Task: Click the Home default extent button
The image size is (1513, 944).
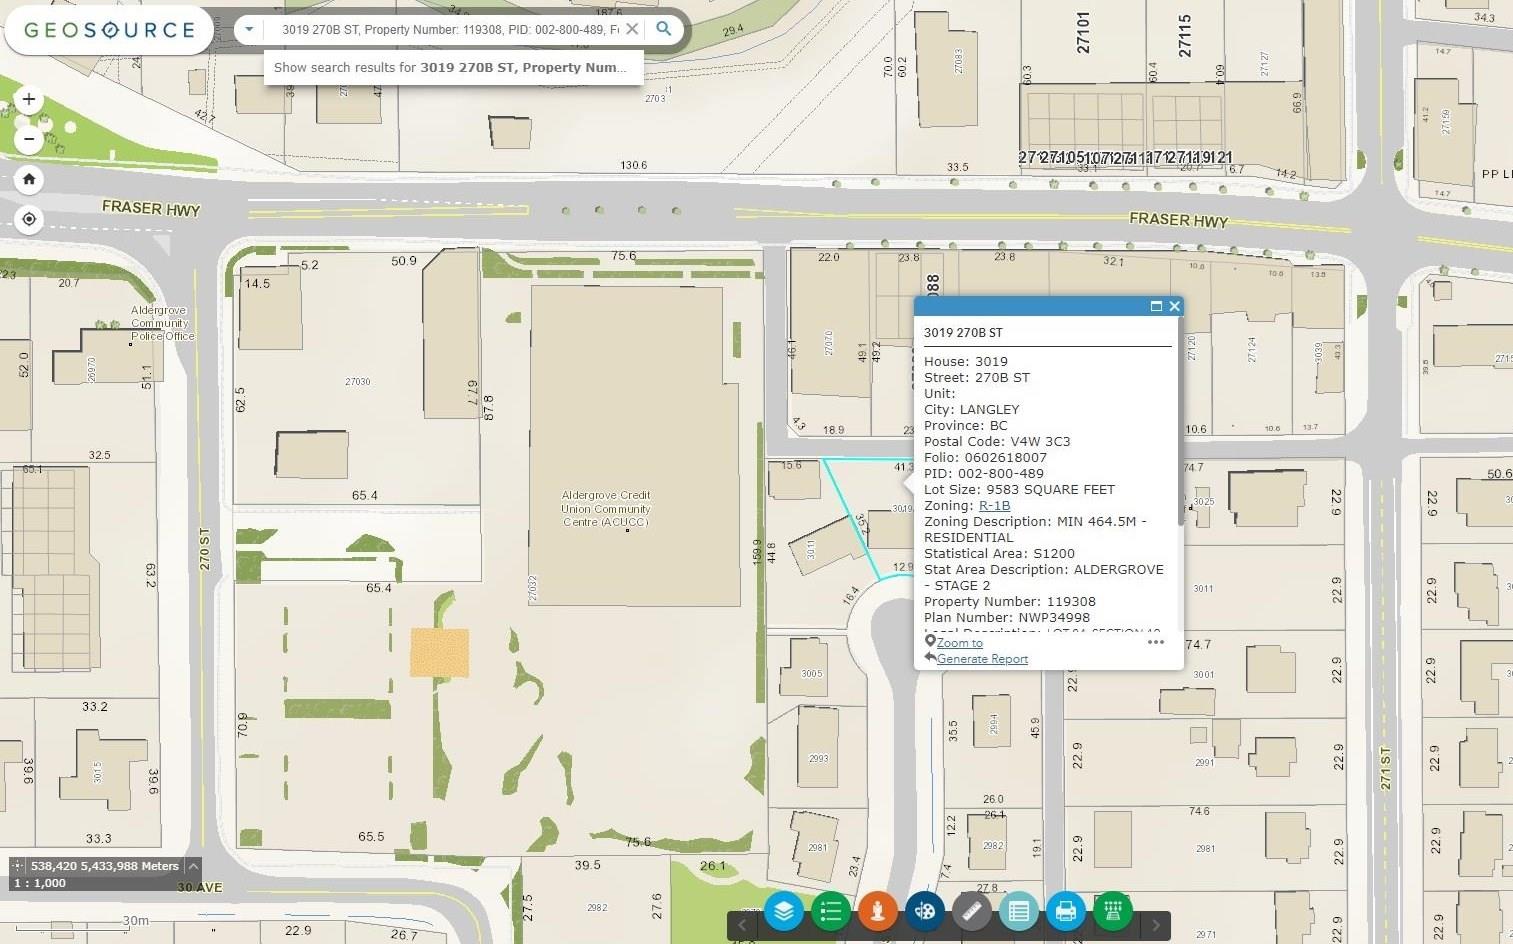Action: (x=29, y=179)
